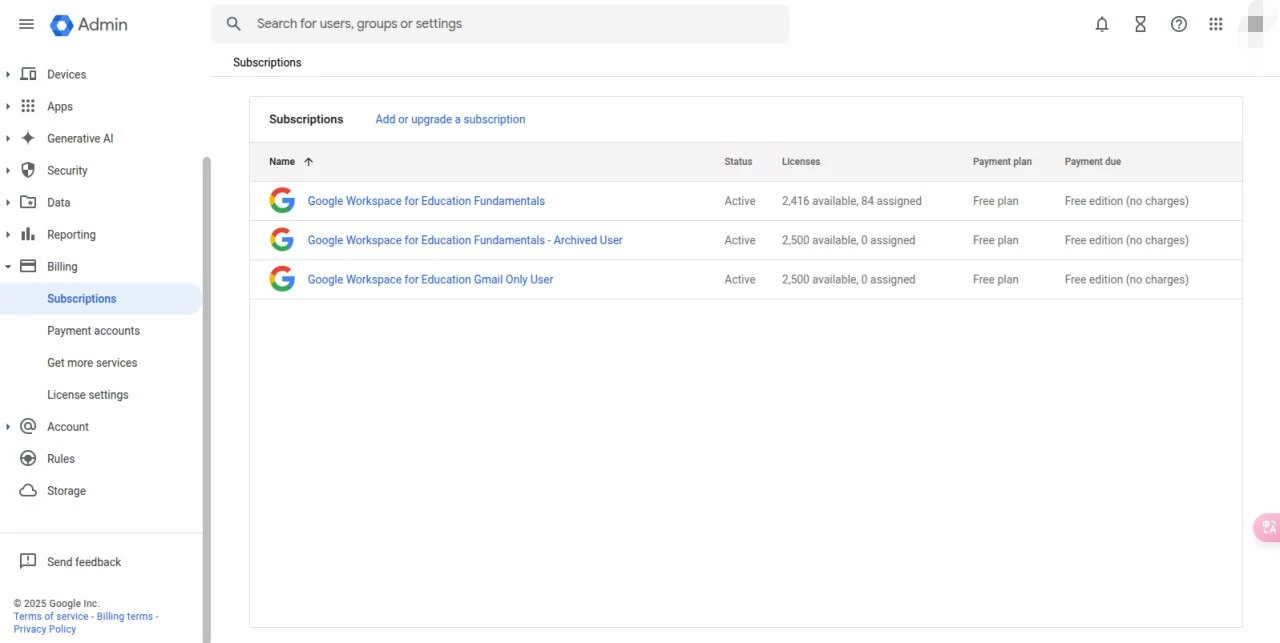1280x643 pixels.
Task: Expand the Account section arrow
Action: (8, 426)
